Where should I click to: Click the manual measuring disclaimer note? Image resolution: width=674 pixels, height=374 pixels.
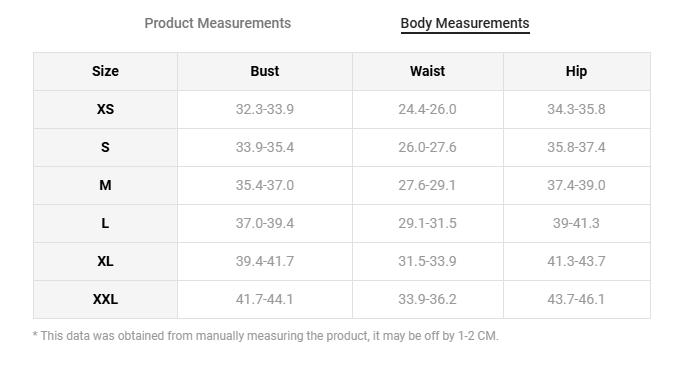[x=266, y=336]
